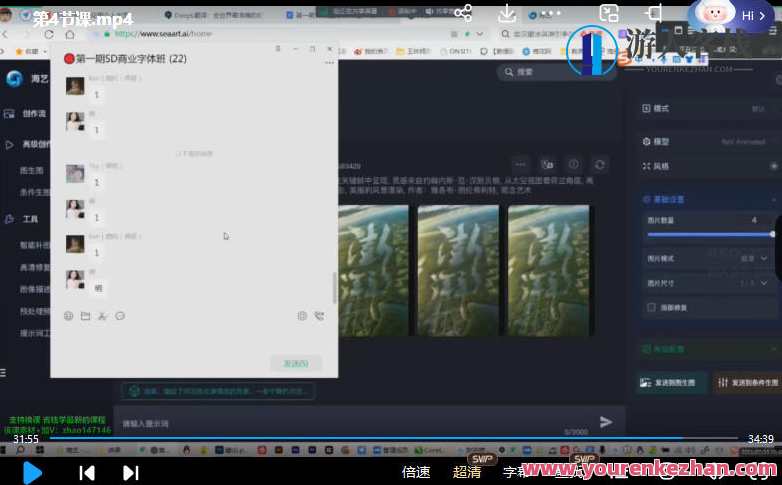782x485 pixels.
Task: Select 图生图 in the SeaArt sidebar
Action: (x=31, y=171)
